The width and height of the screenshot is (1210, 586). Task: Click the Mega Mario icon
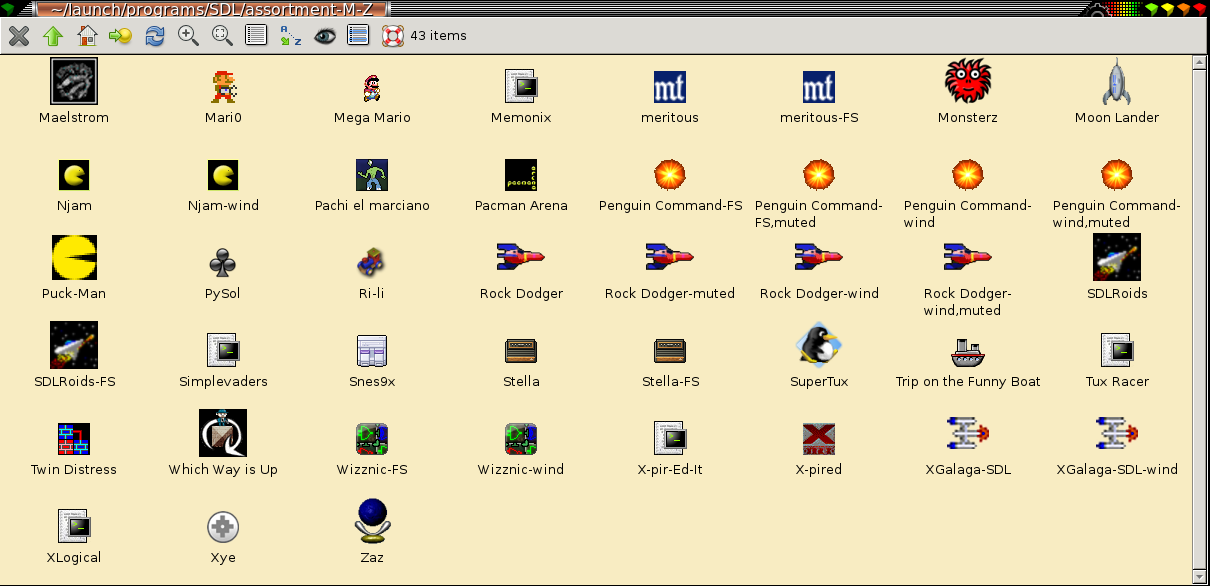pyautogui.click(x=372, y=87)
